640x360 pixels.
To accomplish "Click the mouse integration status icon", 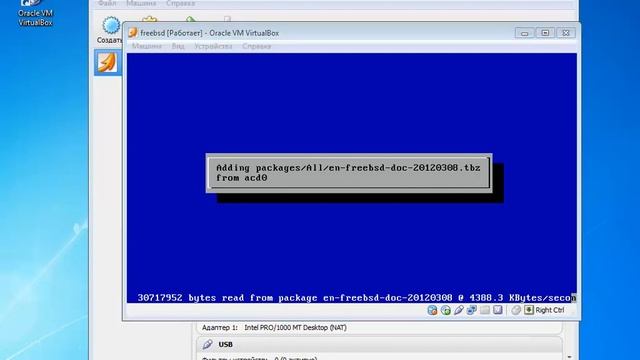I will pos(516,310).
